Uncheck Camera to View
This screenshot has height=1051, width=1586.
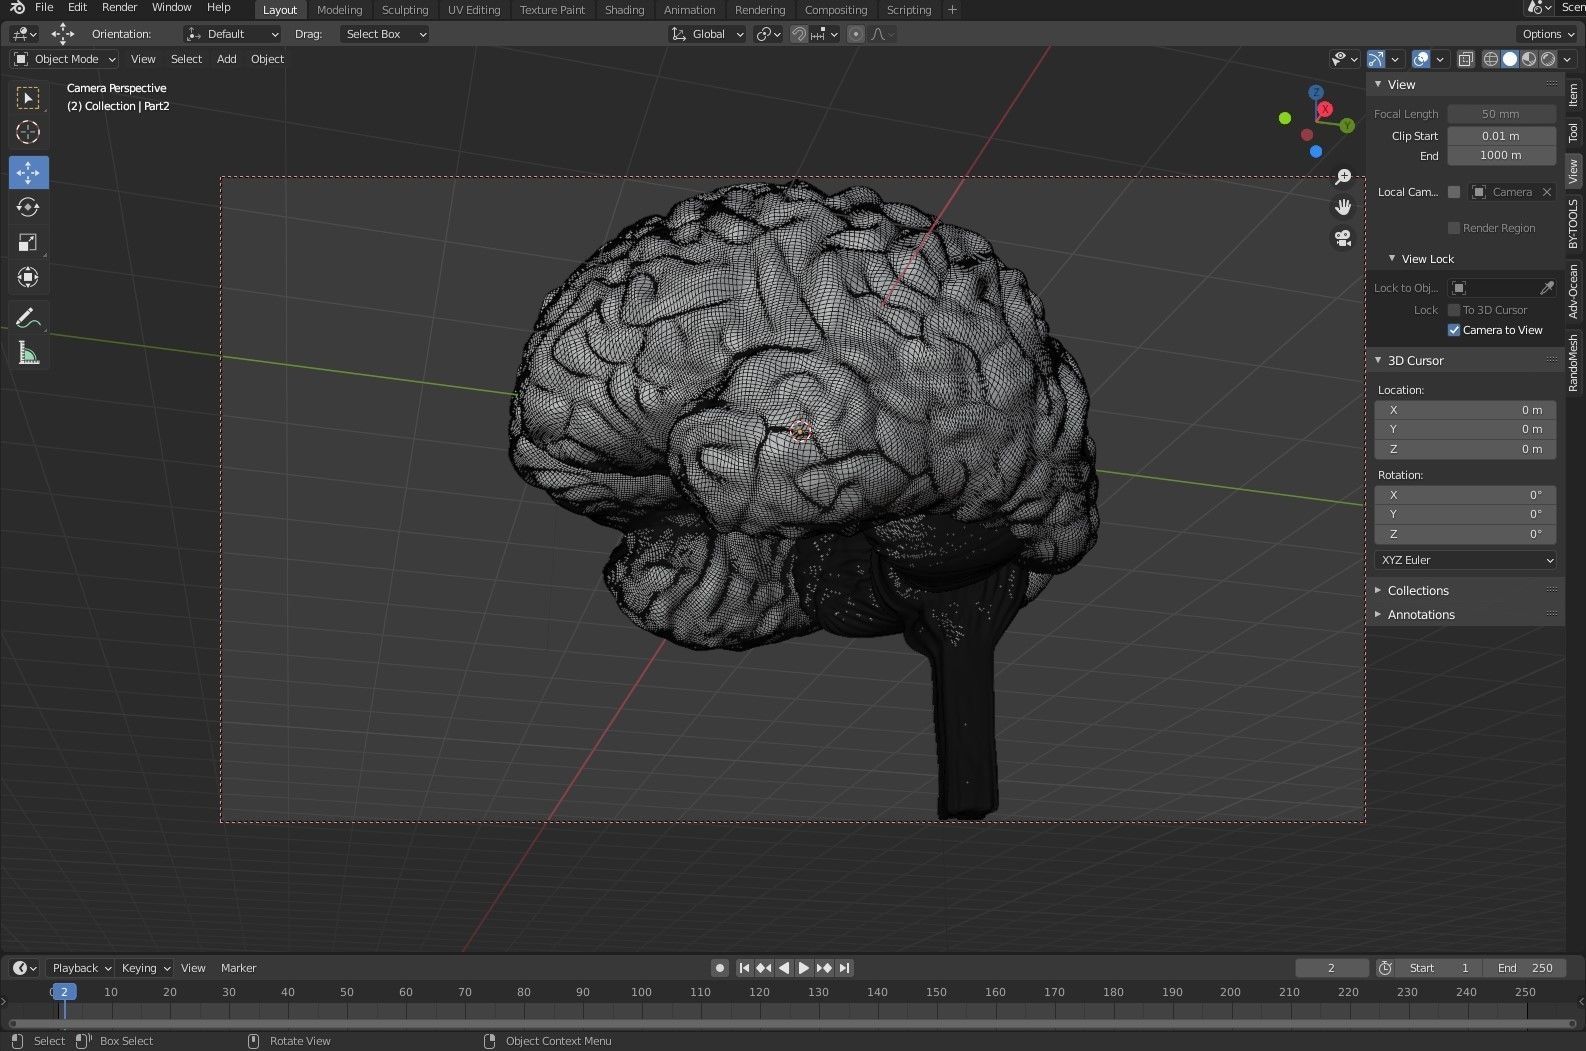click(1454, 330)
